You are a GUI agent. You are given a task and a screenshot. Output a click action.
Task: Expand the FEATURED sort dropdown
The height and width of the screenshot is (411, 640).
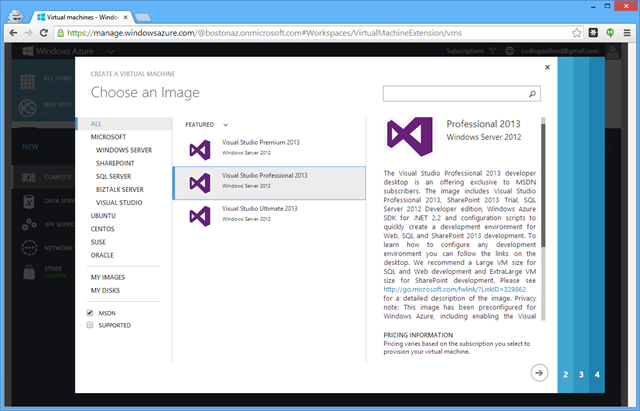click(226, 124)
